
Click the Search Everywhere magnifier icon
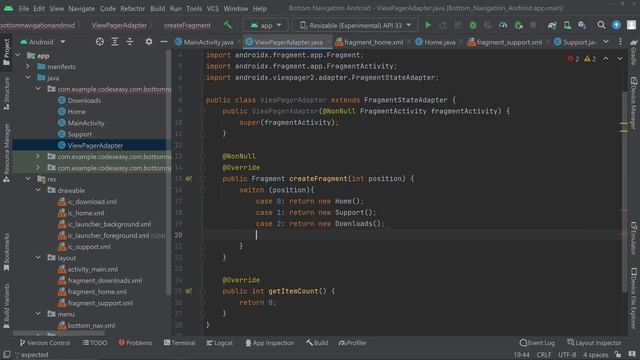point(601,25)
